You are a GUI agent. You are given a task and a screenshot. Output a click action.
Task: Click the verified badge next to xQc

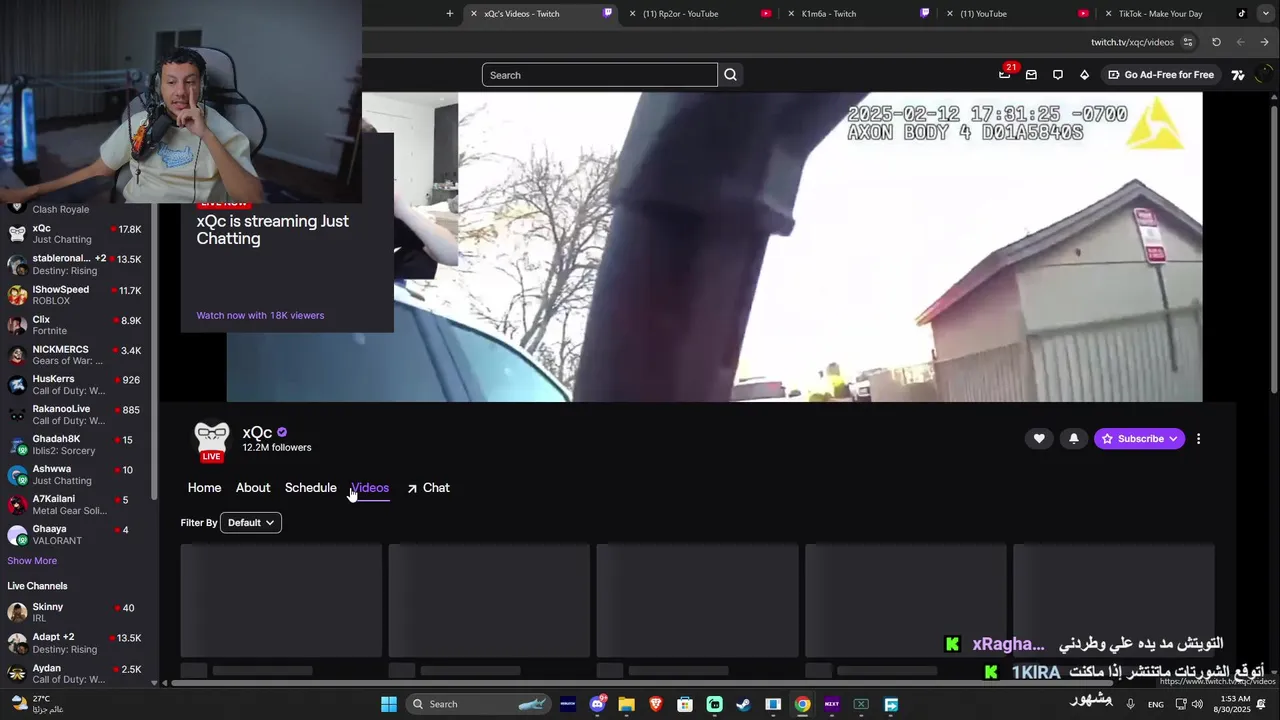click(282, 432)
